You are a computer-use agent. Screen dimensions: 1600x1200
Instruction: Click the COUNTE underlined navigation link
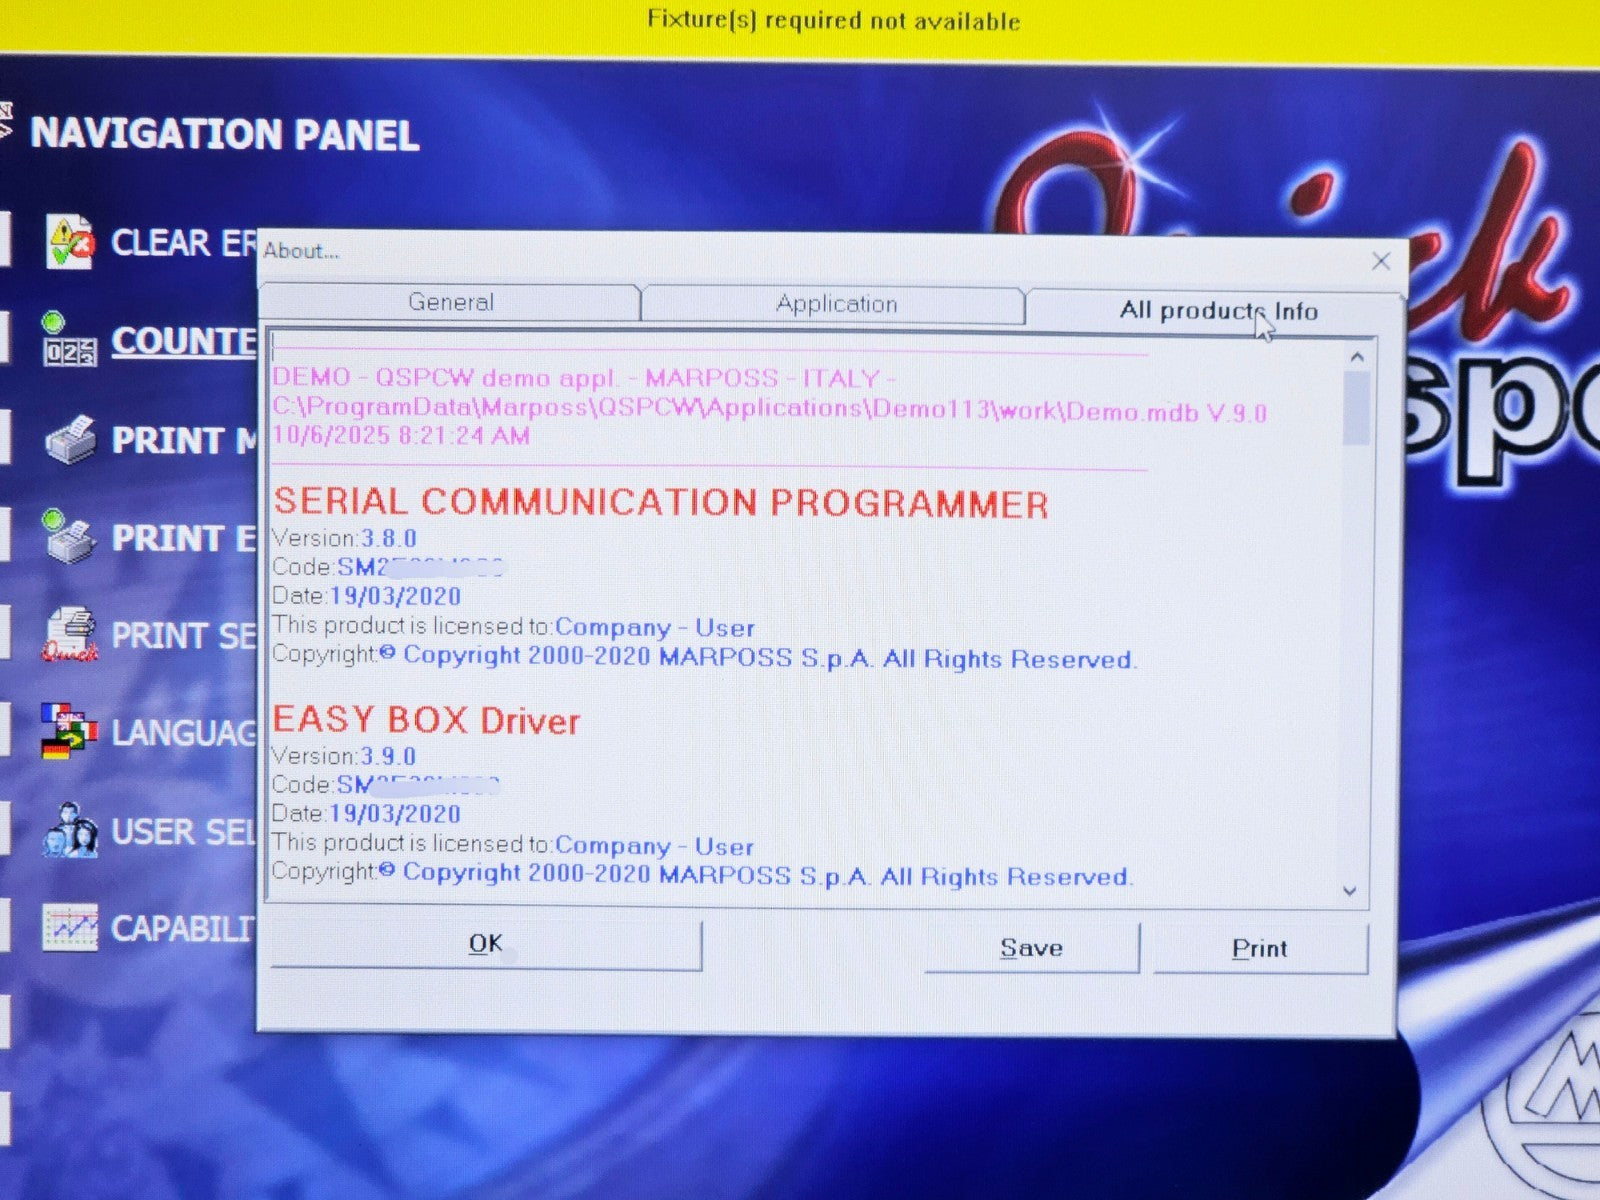tap(183, 341)
